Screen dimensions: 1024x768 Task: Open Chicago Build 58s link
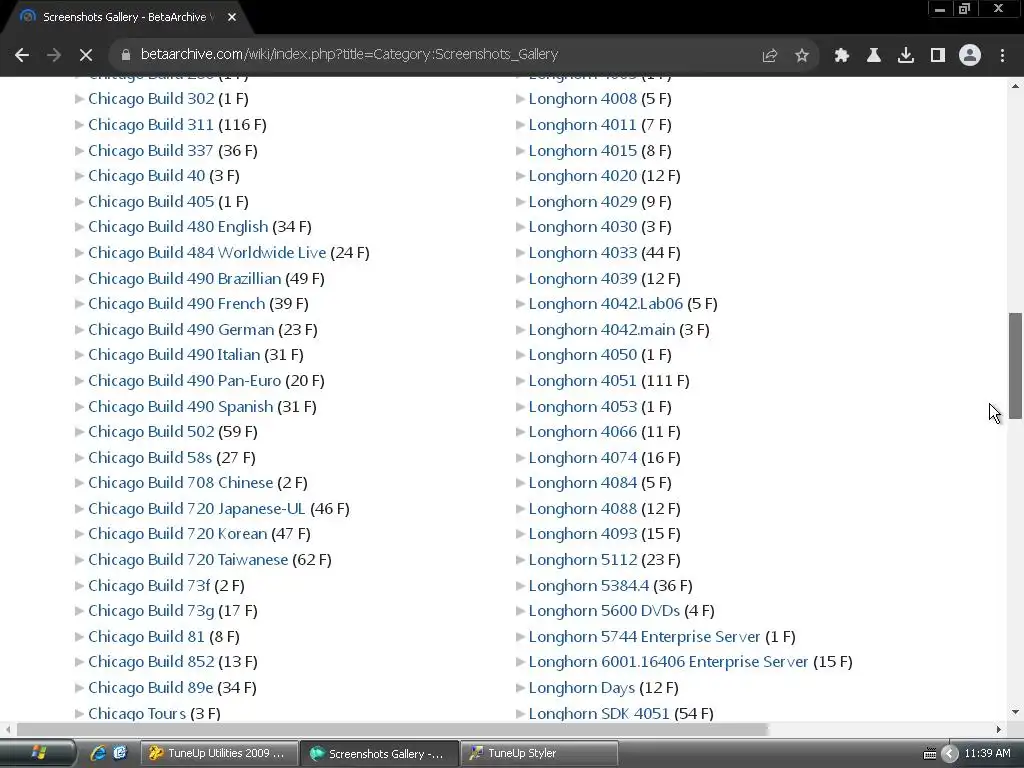pyautogui.click(x=150, y=458)
